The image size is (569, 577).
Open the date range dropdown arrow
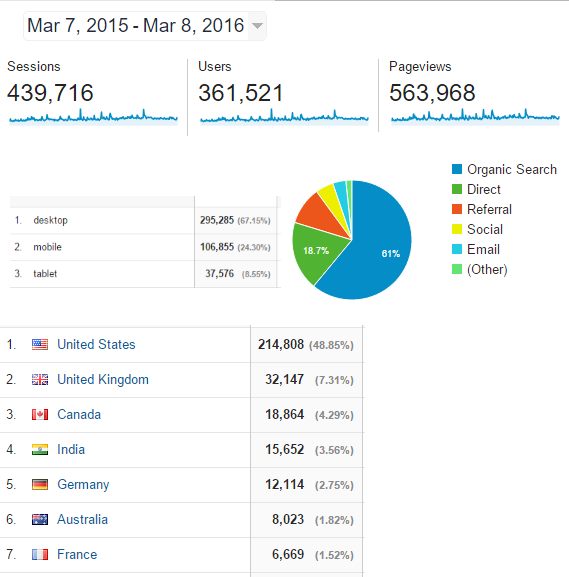[257, 26]
